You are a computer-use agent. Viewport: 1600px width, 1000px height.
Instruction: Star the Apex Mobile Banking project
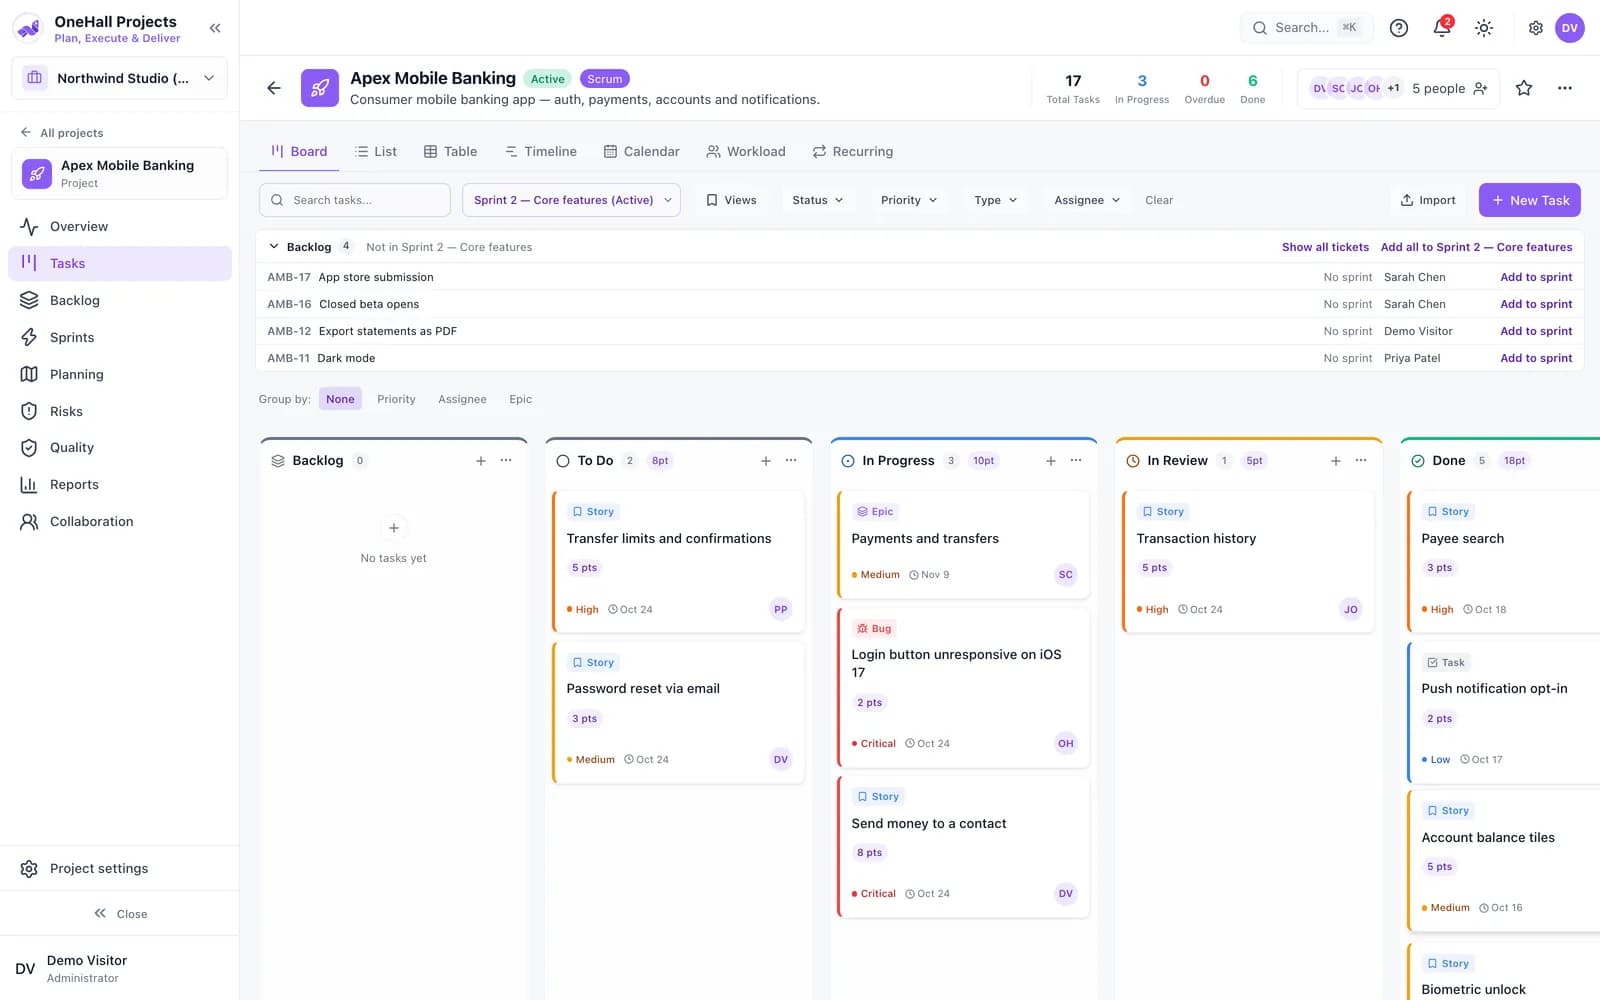[1524, 88]
